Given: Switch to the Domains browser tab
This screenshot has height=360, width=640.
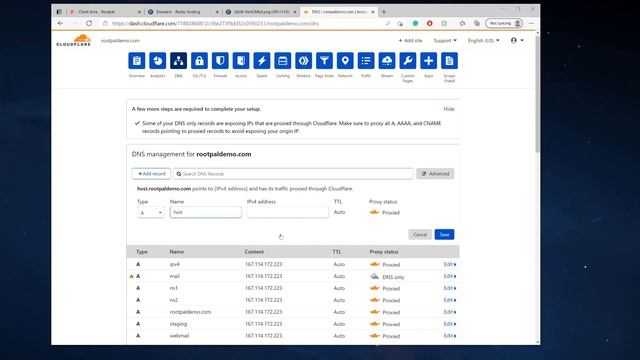Looking at the screenshot, I should coord(182,12).
